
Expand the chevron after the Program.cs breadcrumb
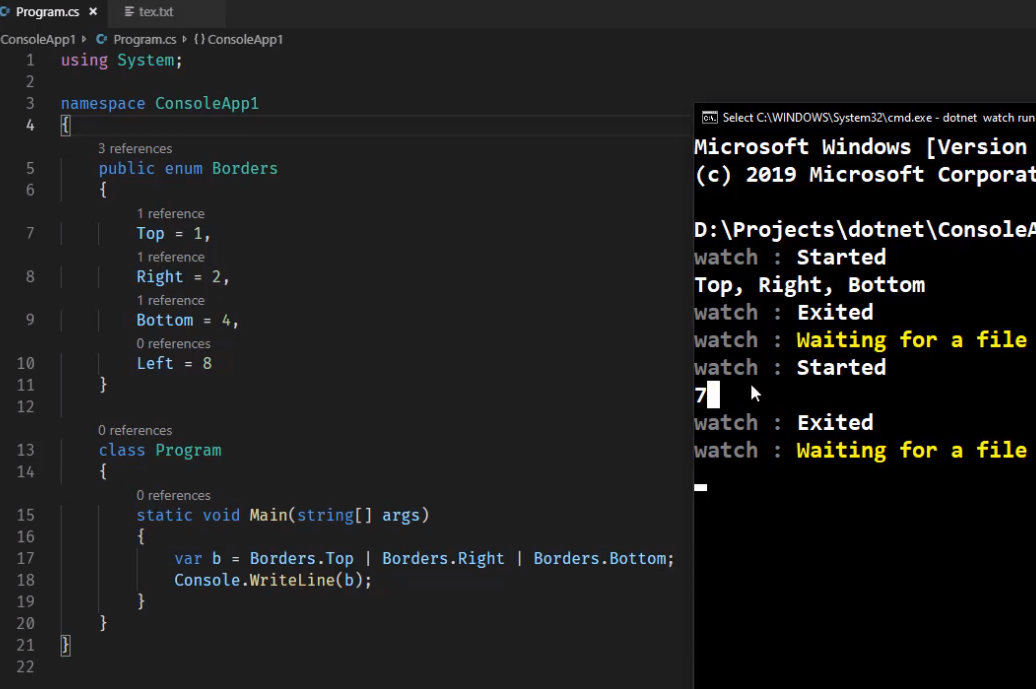(x=185, y=39)
